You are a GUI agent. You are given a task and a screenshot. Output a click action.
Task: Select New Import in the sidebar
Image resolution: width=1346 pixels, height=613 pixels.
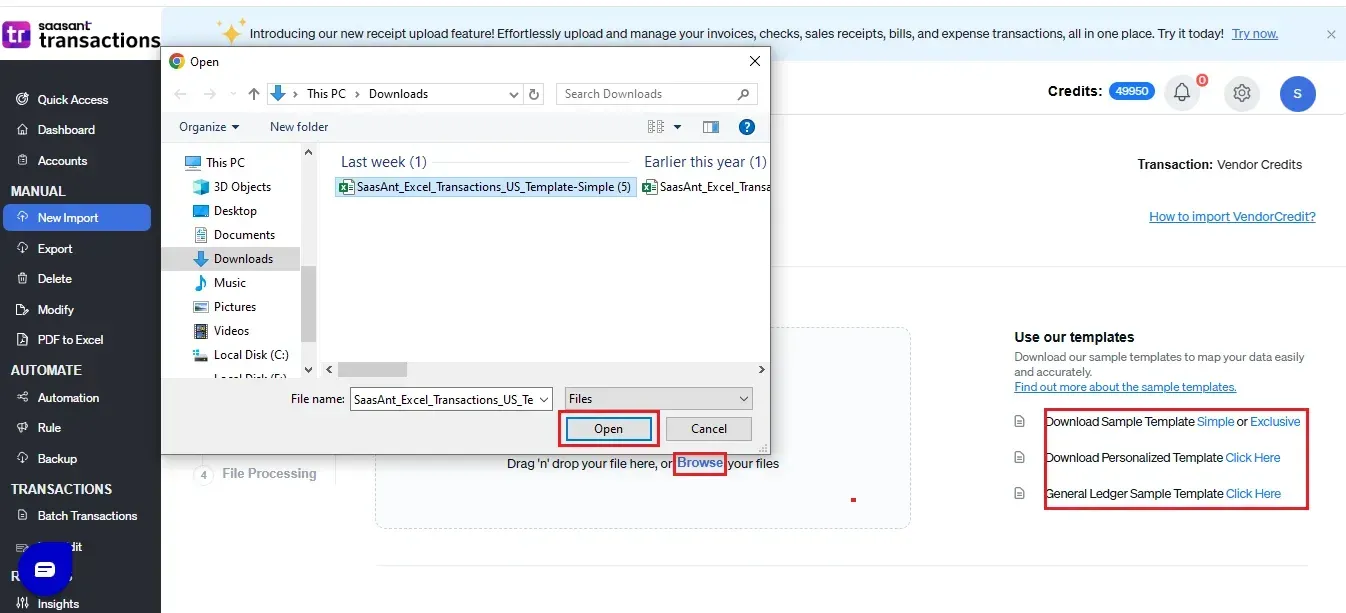pyautogui.click(x=70, y=217)
